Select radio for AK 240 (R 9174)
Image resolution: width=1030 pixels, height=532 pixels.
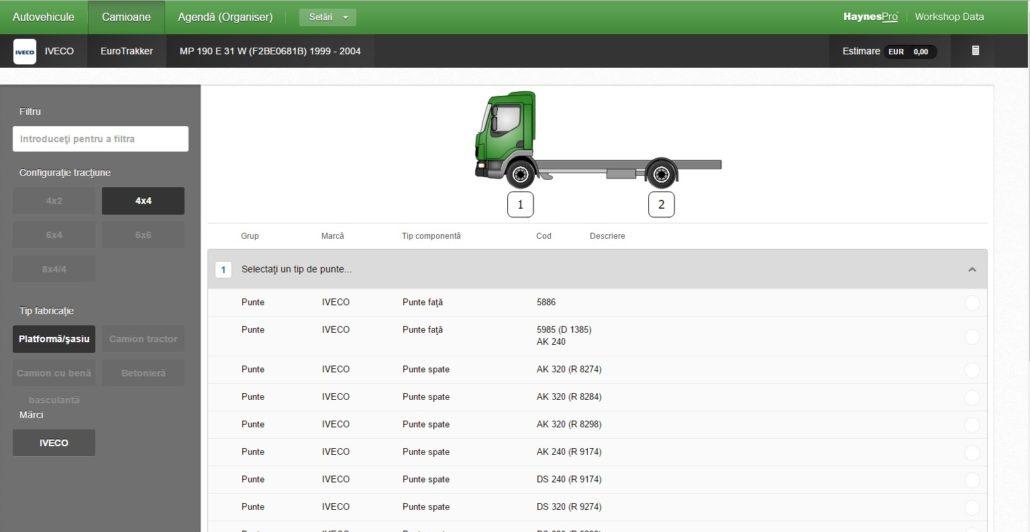972,453
